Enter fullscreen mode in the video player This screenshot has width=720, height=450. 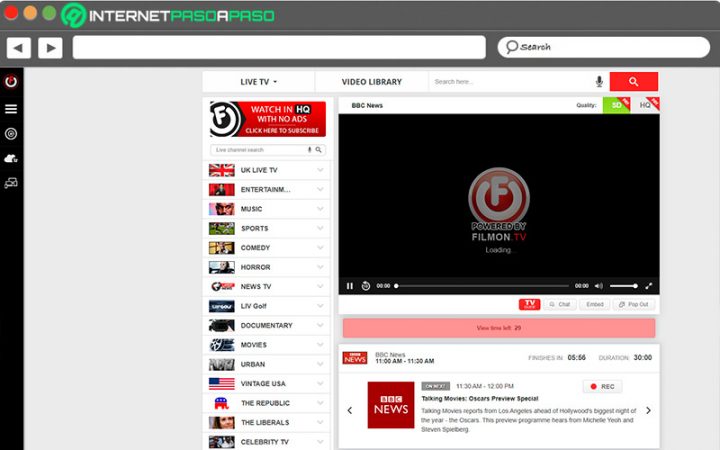(648, 286)
